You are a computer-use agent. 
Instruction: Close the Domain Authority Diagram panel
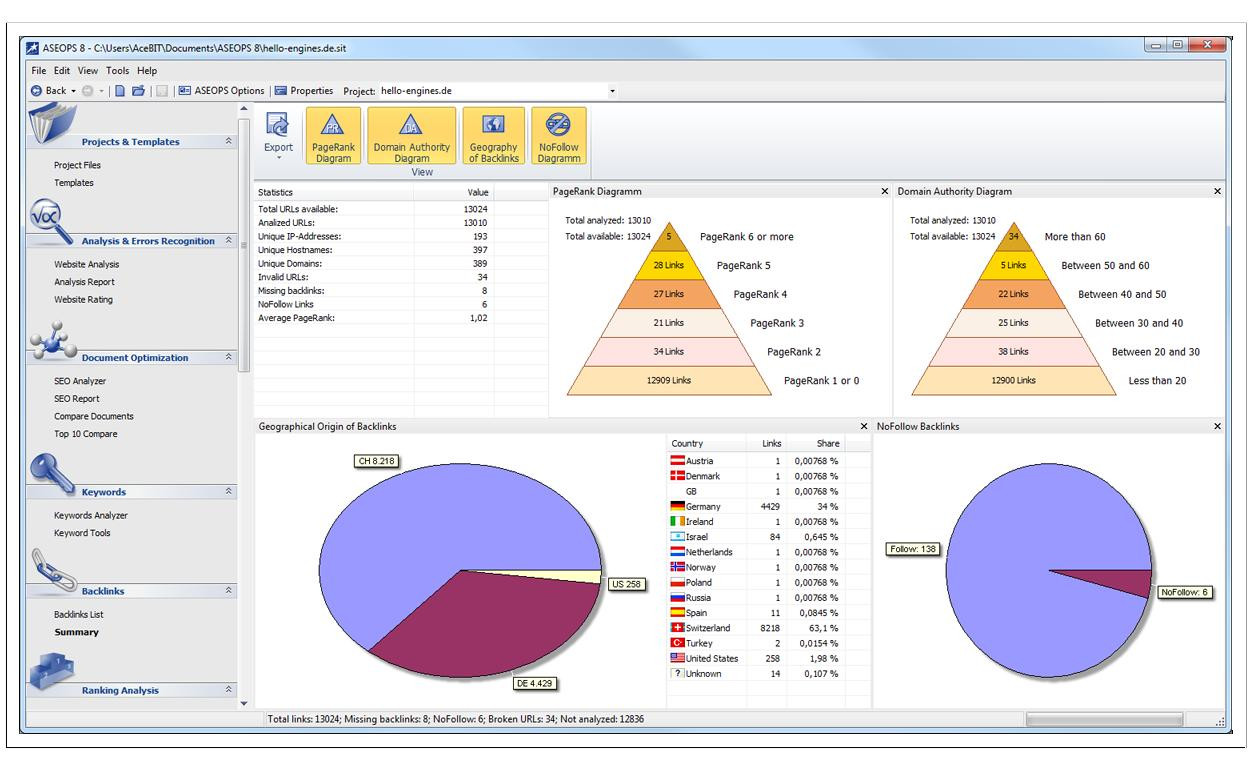coord(1217,191)
